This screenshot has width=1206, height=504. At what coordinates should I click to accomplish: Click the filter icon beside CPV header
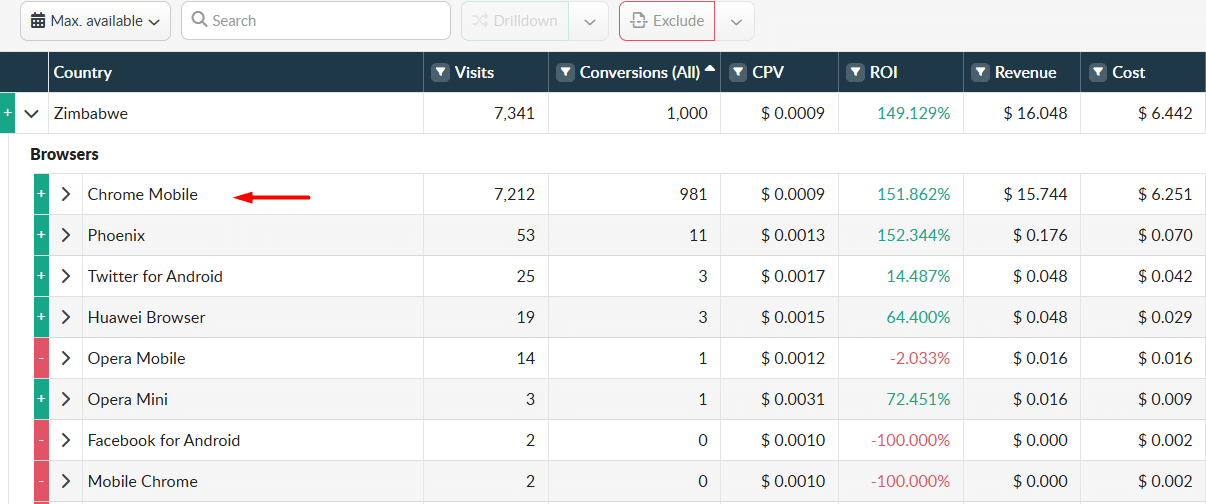pyautogui.click(x=738, y=73)
